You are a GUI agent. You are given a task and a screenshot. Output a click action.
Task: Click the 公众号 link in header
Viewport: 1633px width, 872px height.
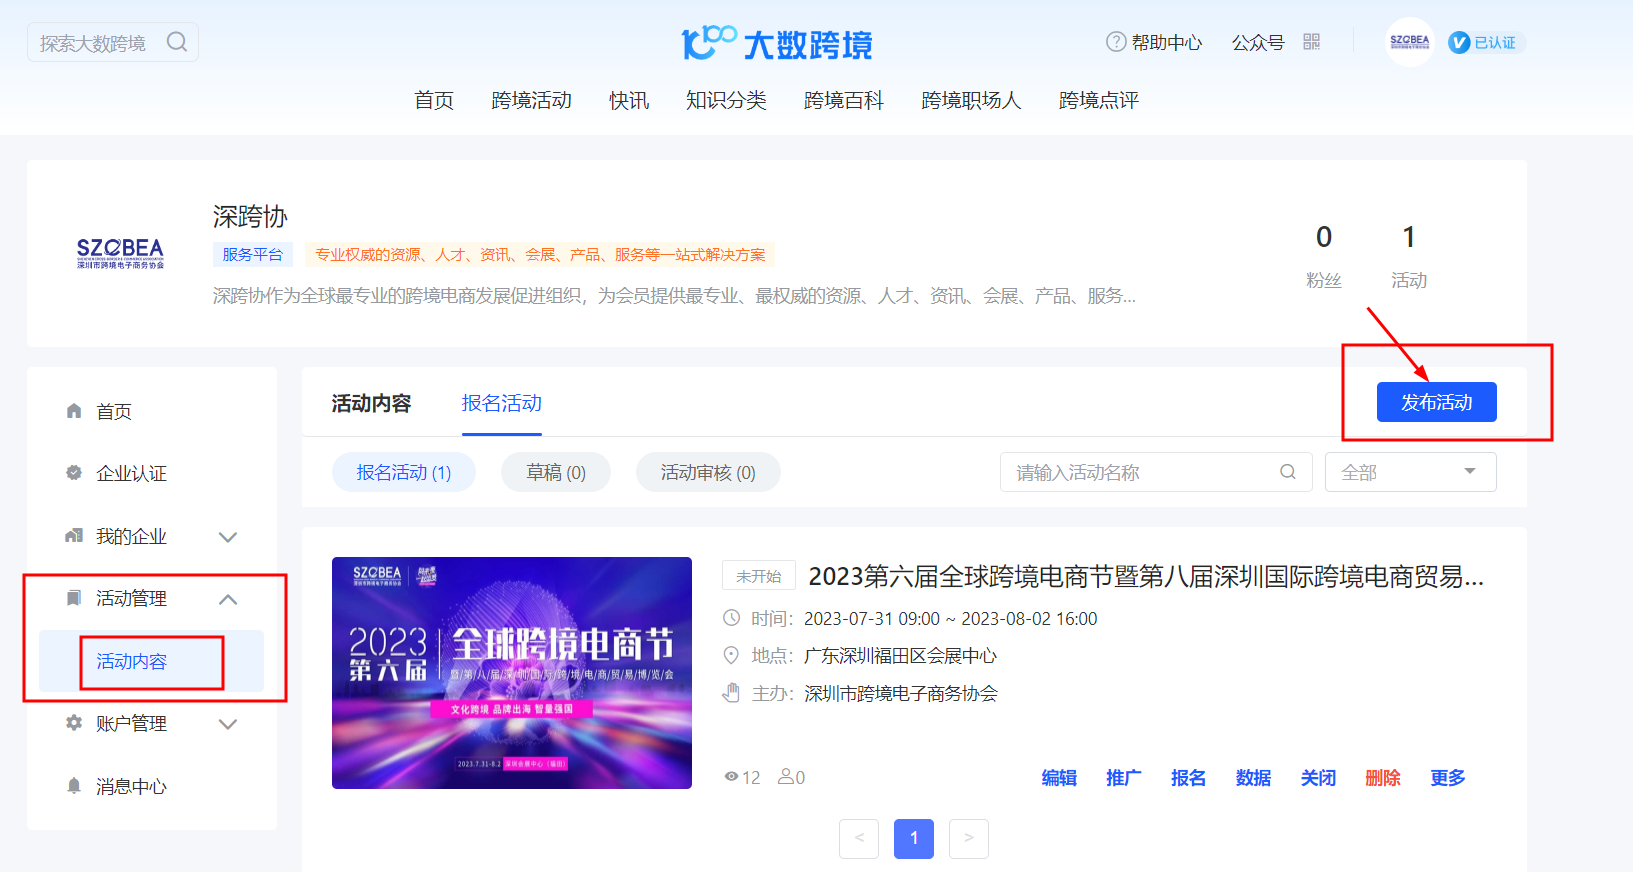[x=1258, y=42]
